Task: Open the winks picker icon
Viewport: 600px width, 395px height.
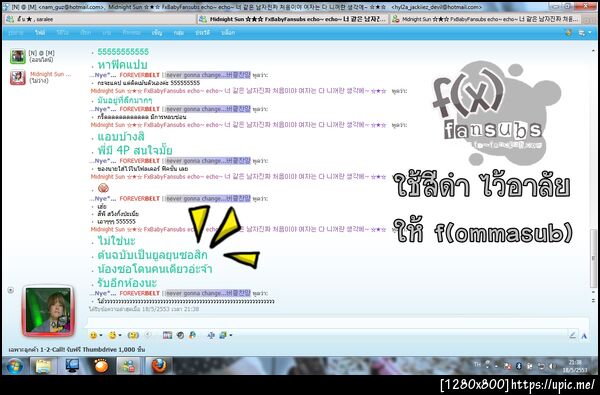Action: (x=112, y=335)
